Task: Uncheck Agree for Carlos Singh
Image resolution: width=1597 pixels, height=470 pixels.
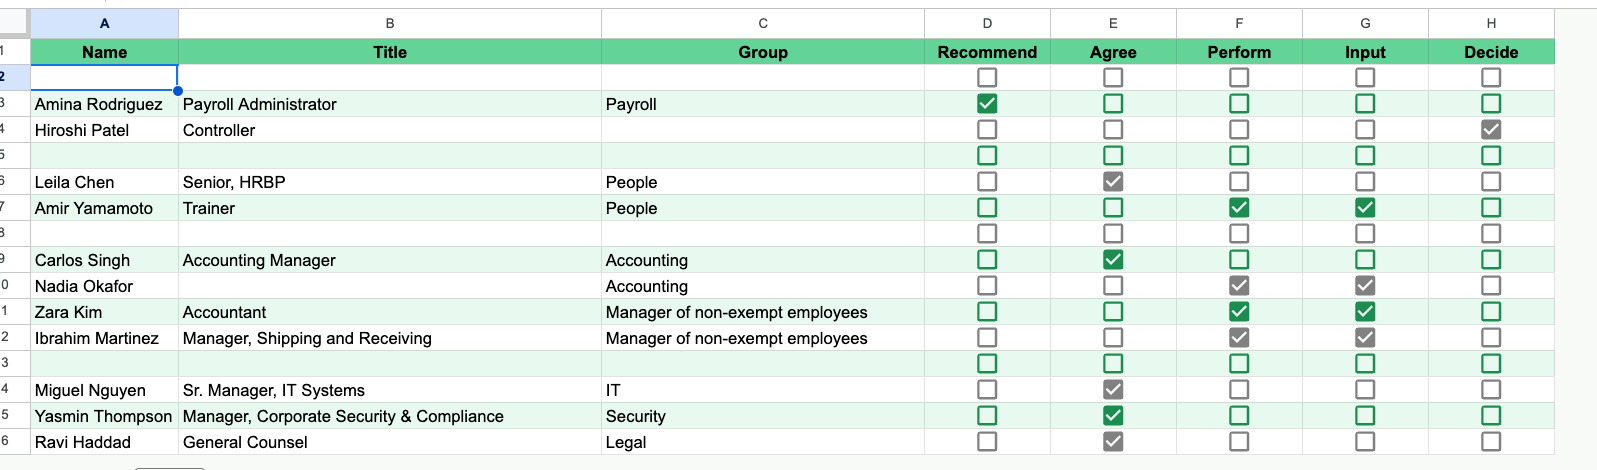Action: [1113, 259]
